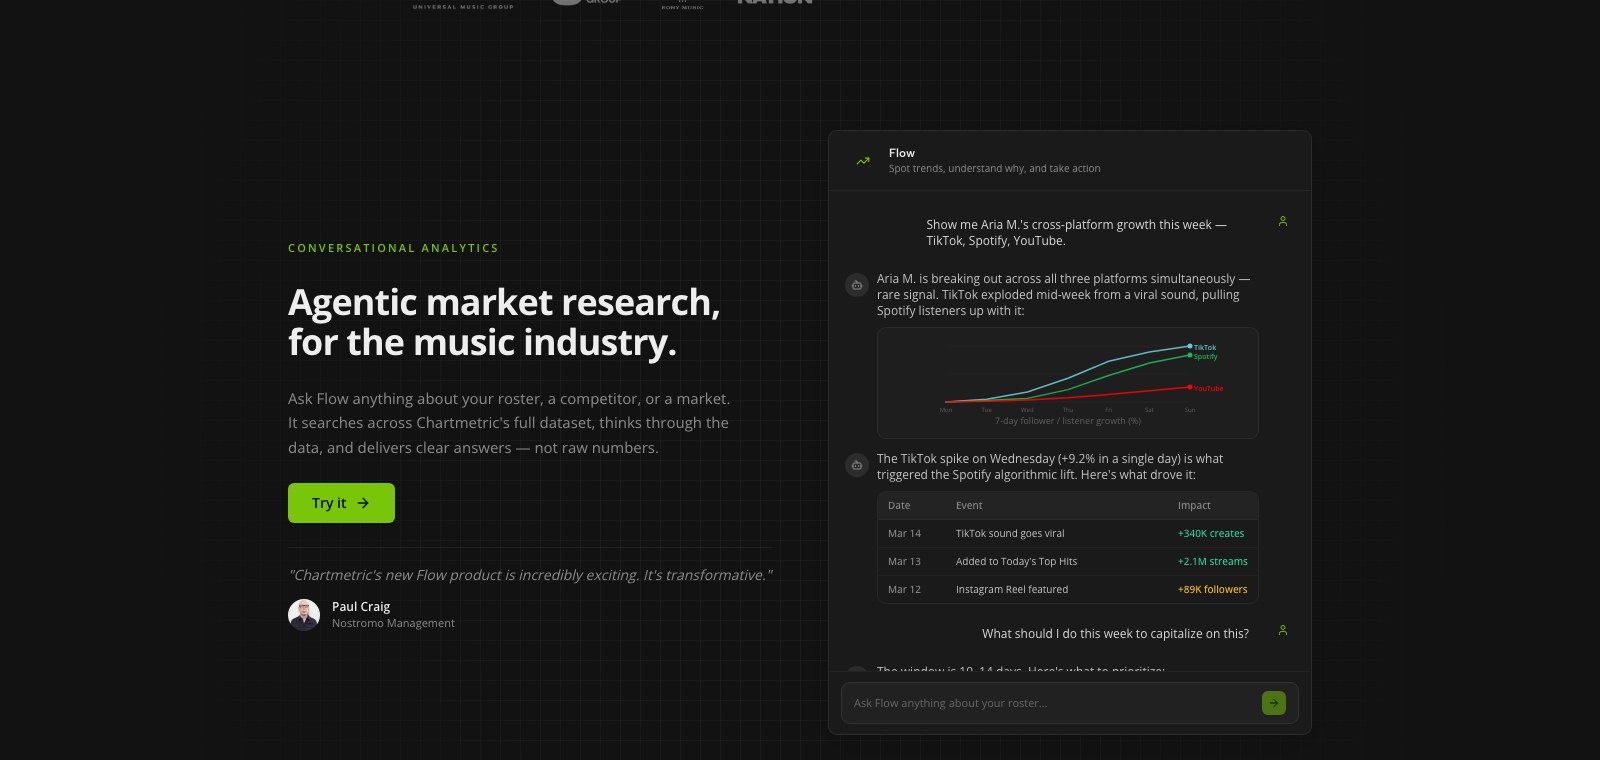Click the '+89K followers' impact value

[1212, 589]
